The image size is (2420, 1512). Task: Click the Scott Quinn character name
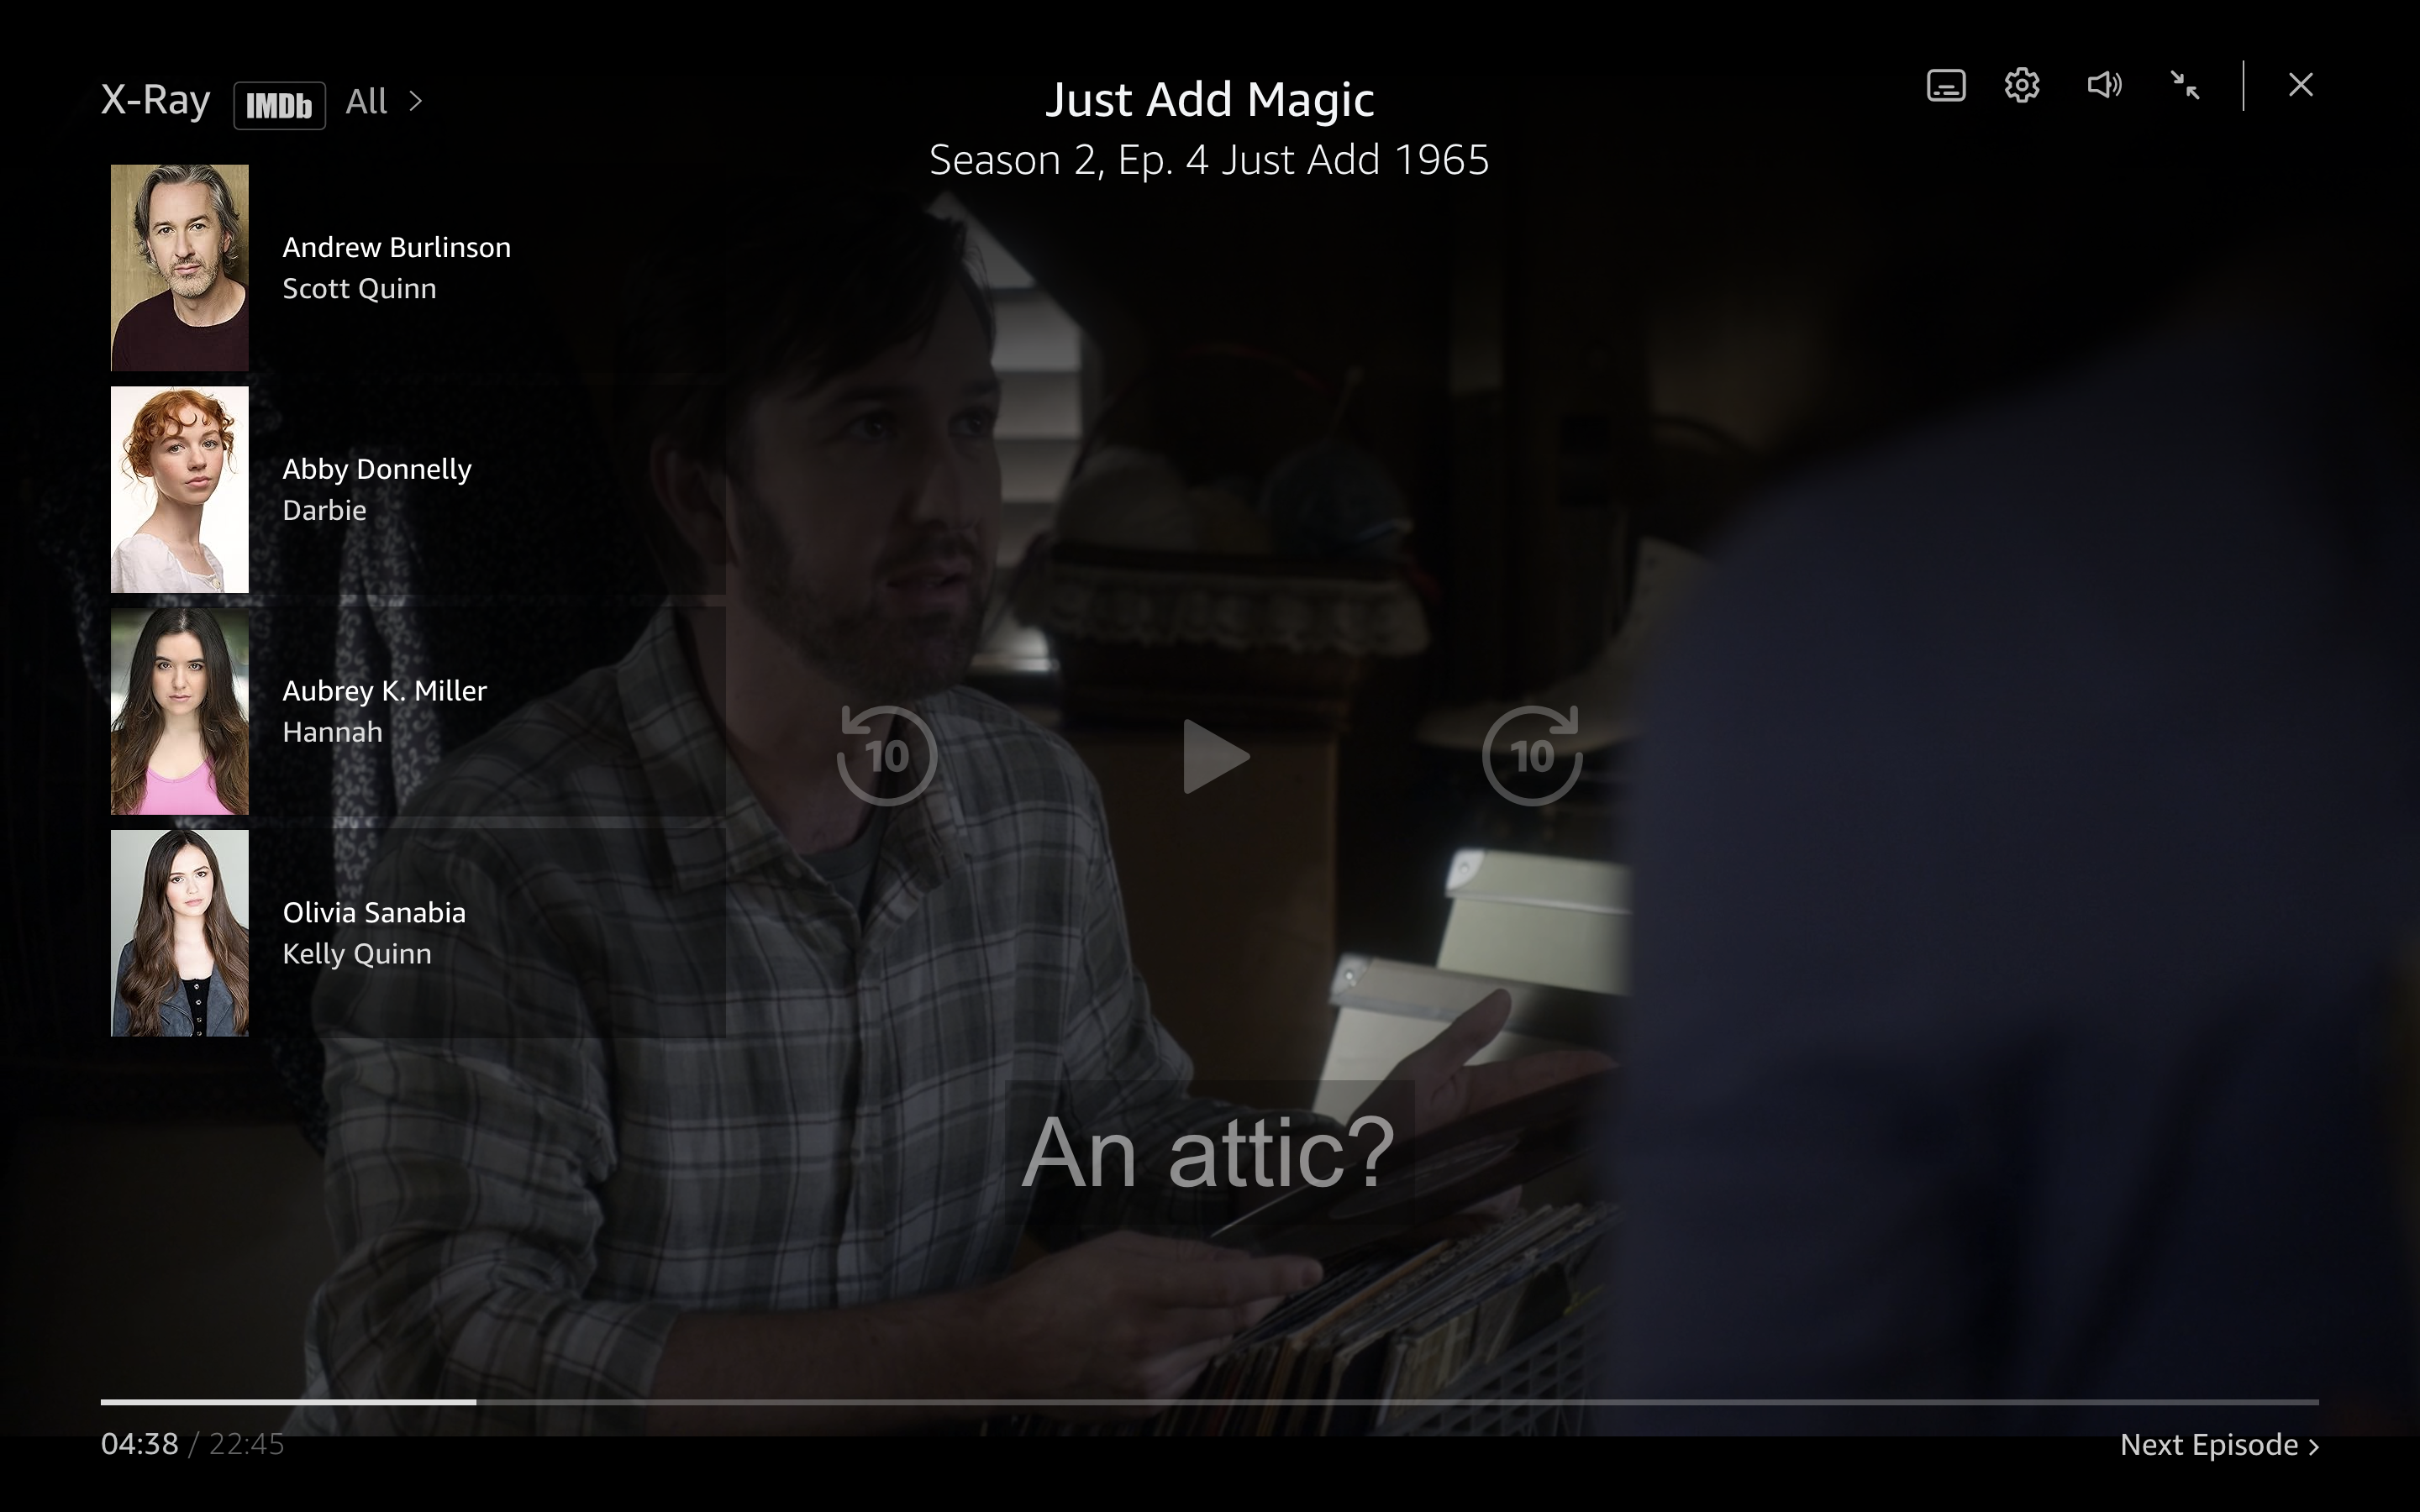coord(359,289)
